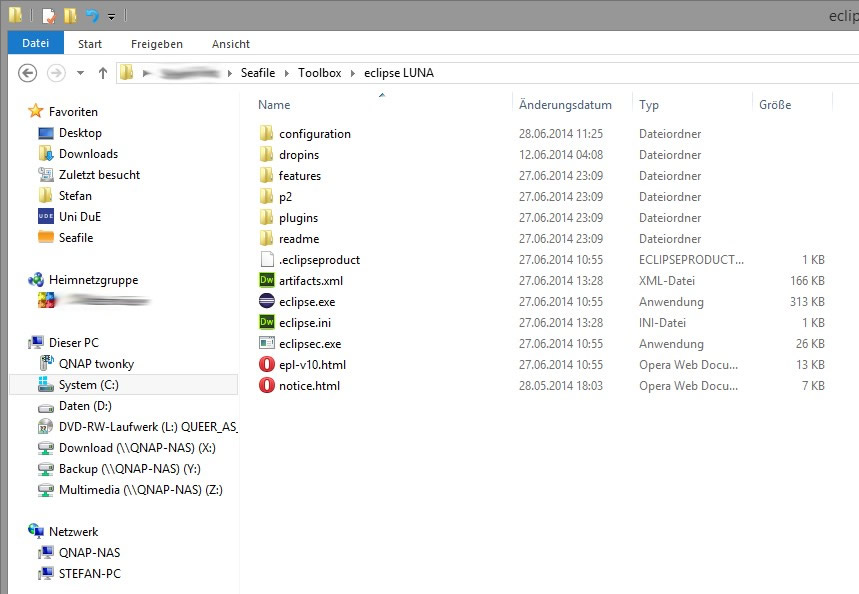This screenshot has width=859, height=594.
Task: Open quick access toolbar customize dropdown
Action: tap(111, 17)
